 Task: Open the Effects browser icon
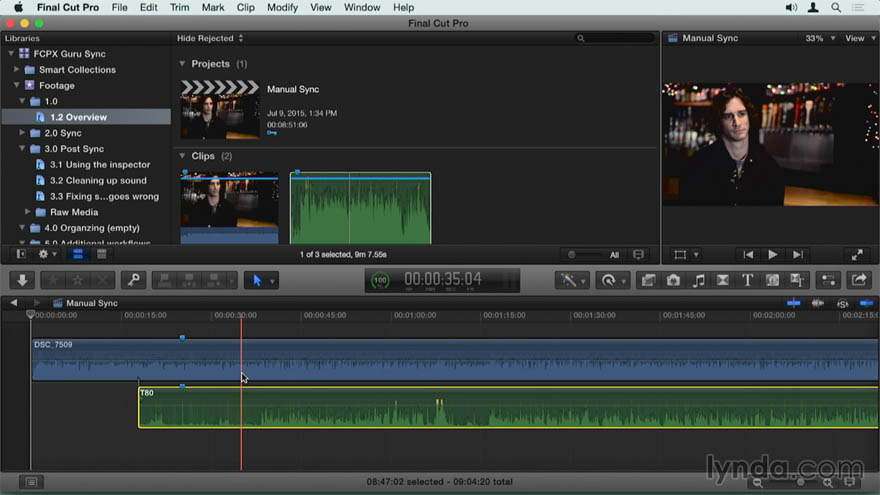click(648, 280)
